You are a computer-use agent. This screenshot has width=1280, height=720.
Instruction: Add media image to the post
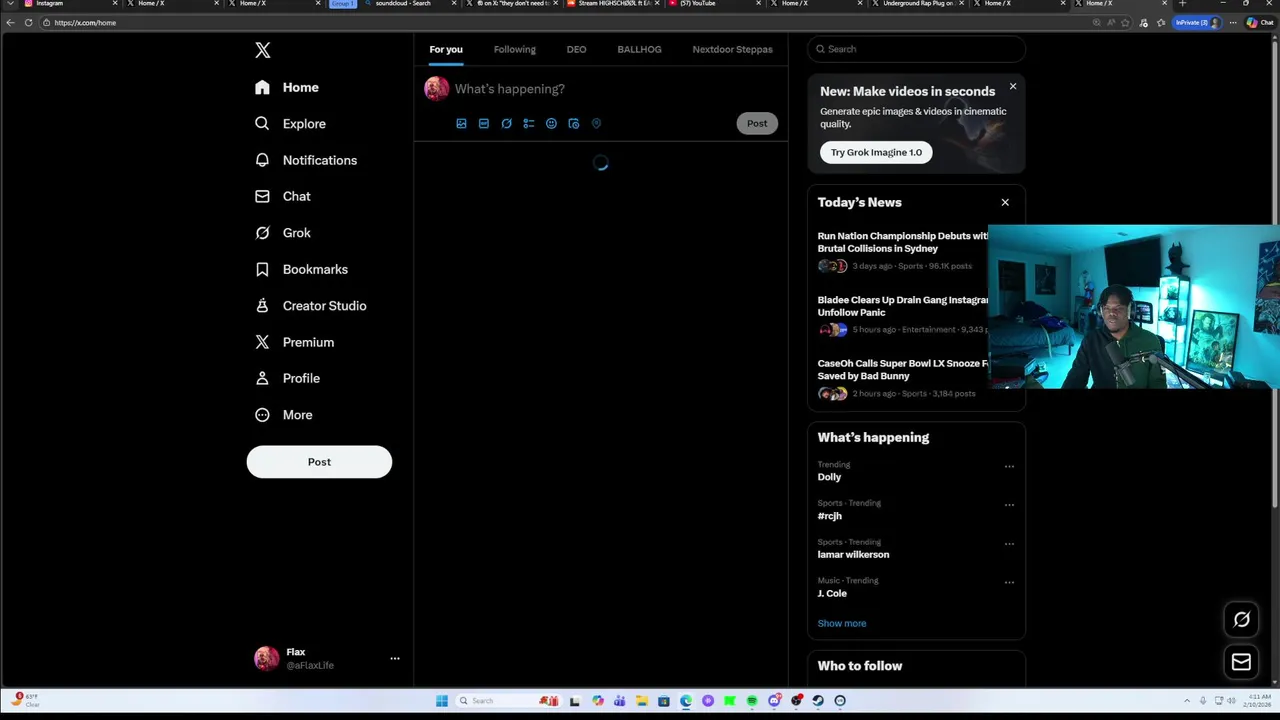click(461, 124)
